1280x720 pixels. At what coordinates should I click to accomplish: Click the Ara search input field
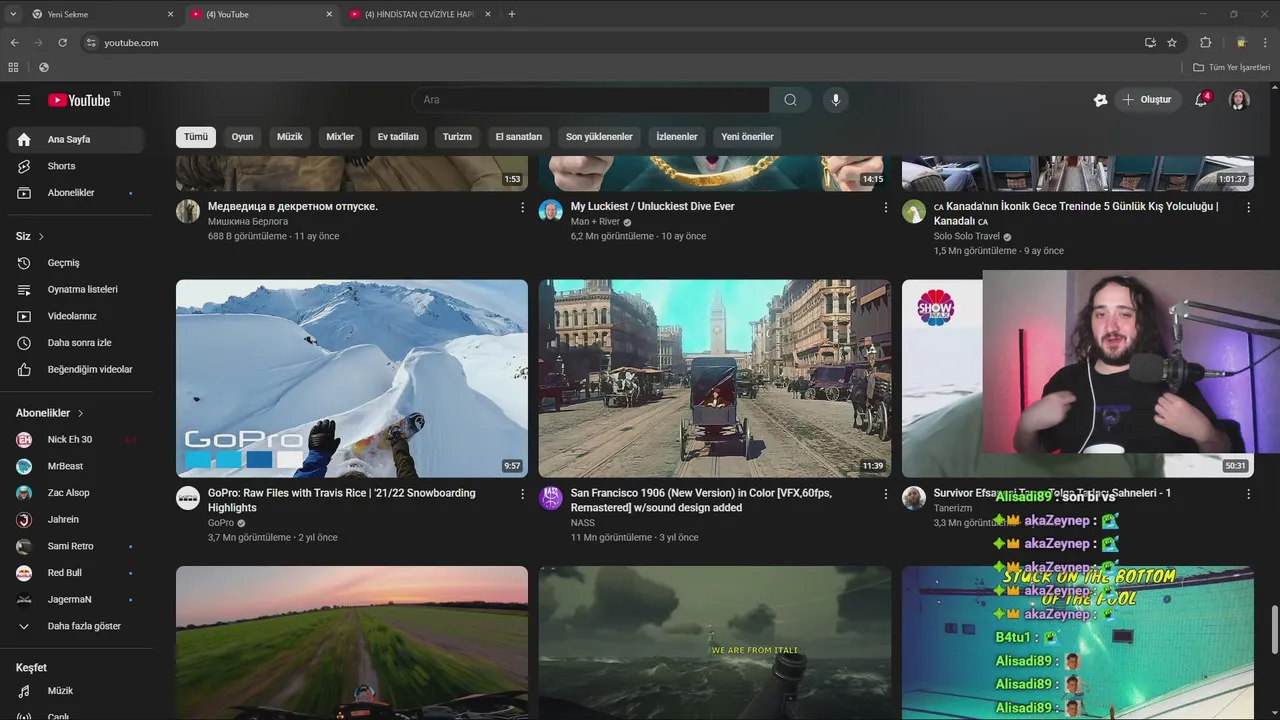(590, 100)
